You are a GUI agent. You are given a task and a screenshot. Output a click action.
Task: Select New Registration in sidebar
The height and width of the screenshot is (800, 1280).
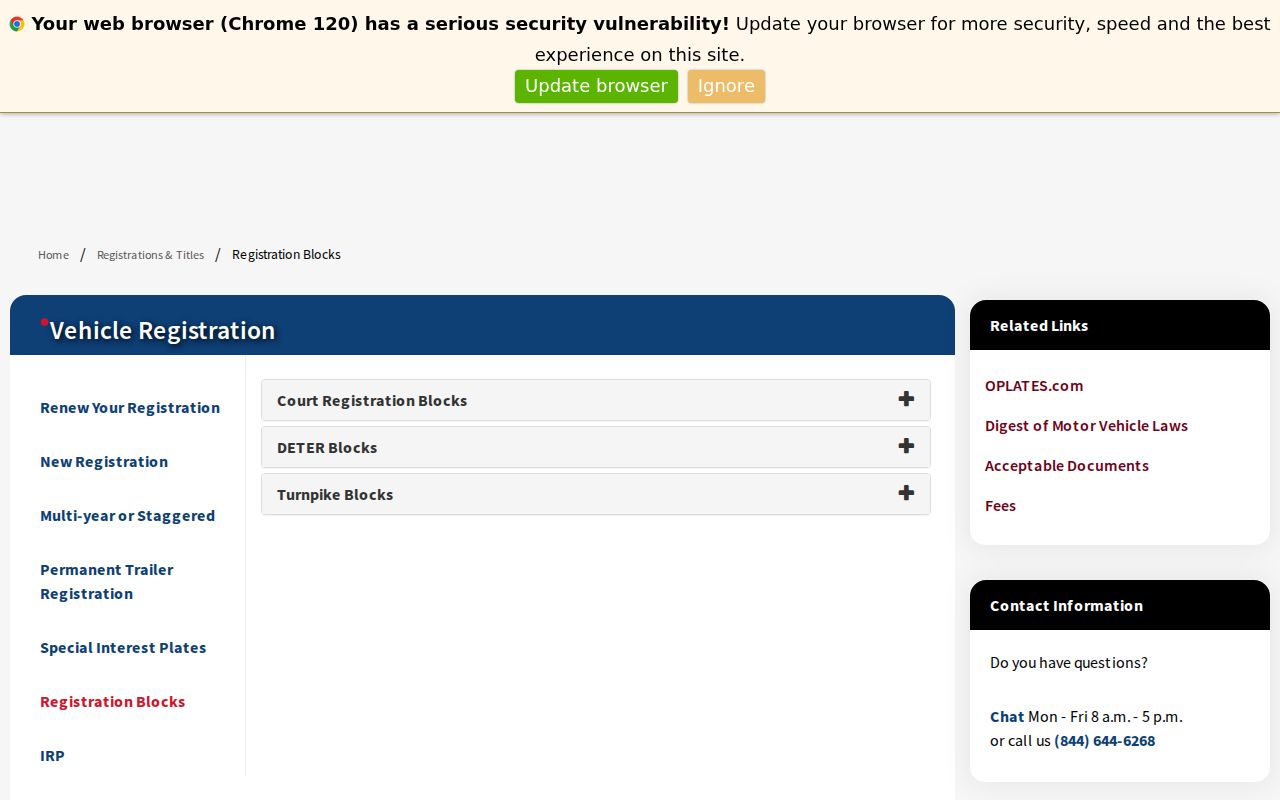click(104, 462)
